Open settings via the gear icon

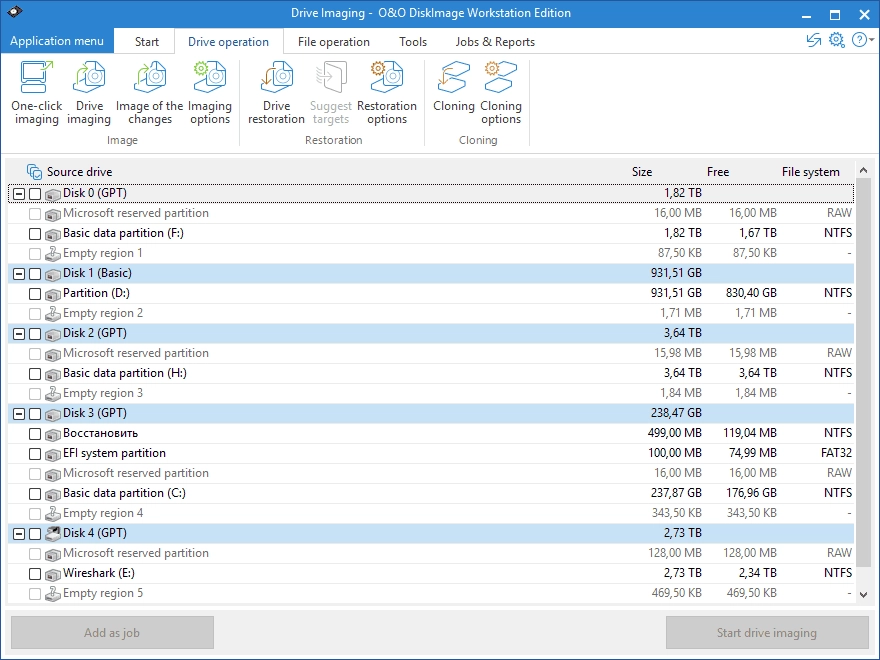[x=836, y=40]
